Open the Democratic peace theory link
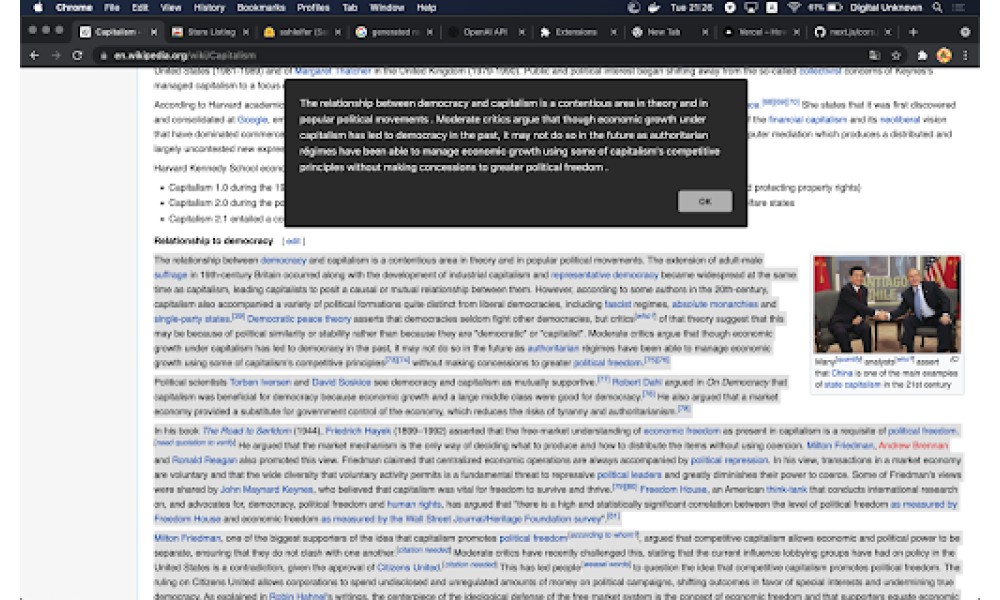Screen dimensions: 1000x600 (298, 319)
